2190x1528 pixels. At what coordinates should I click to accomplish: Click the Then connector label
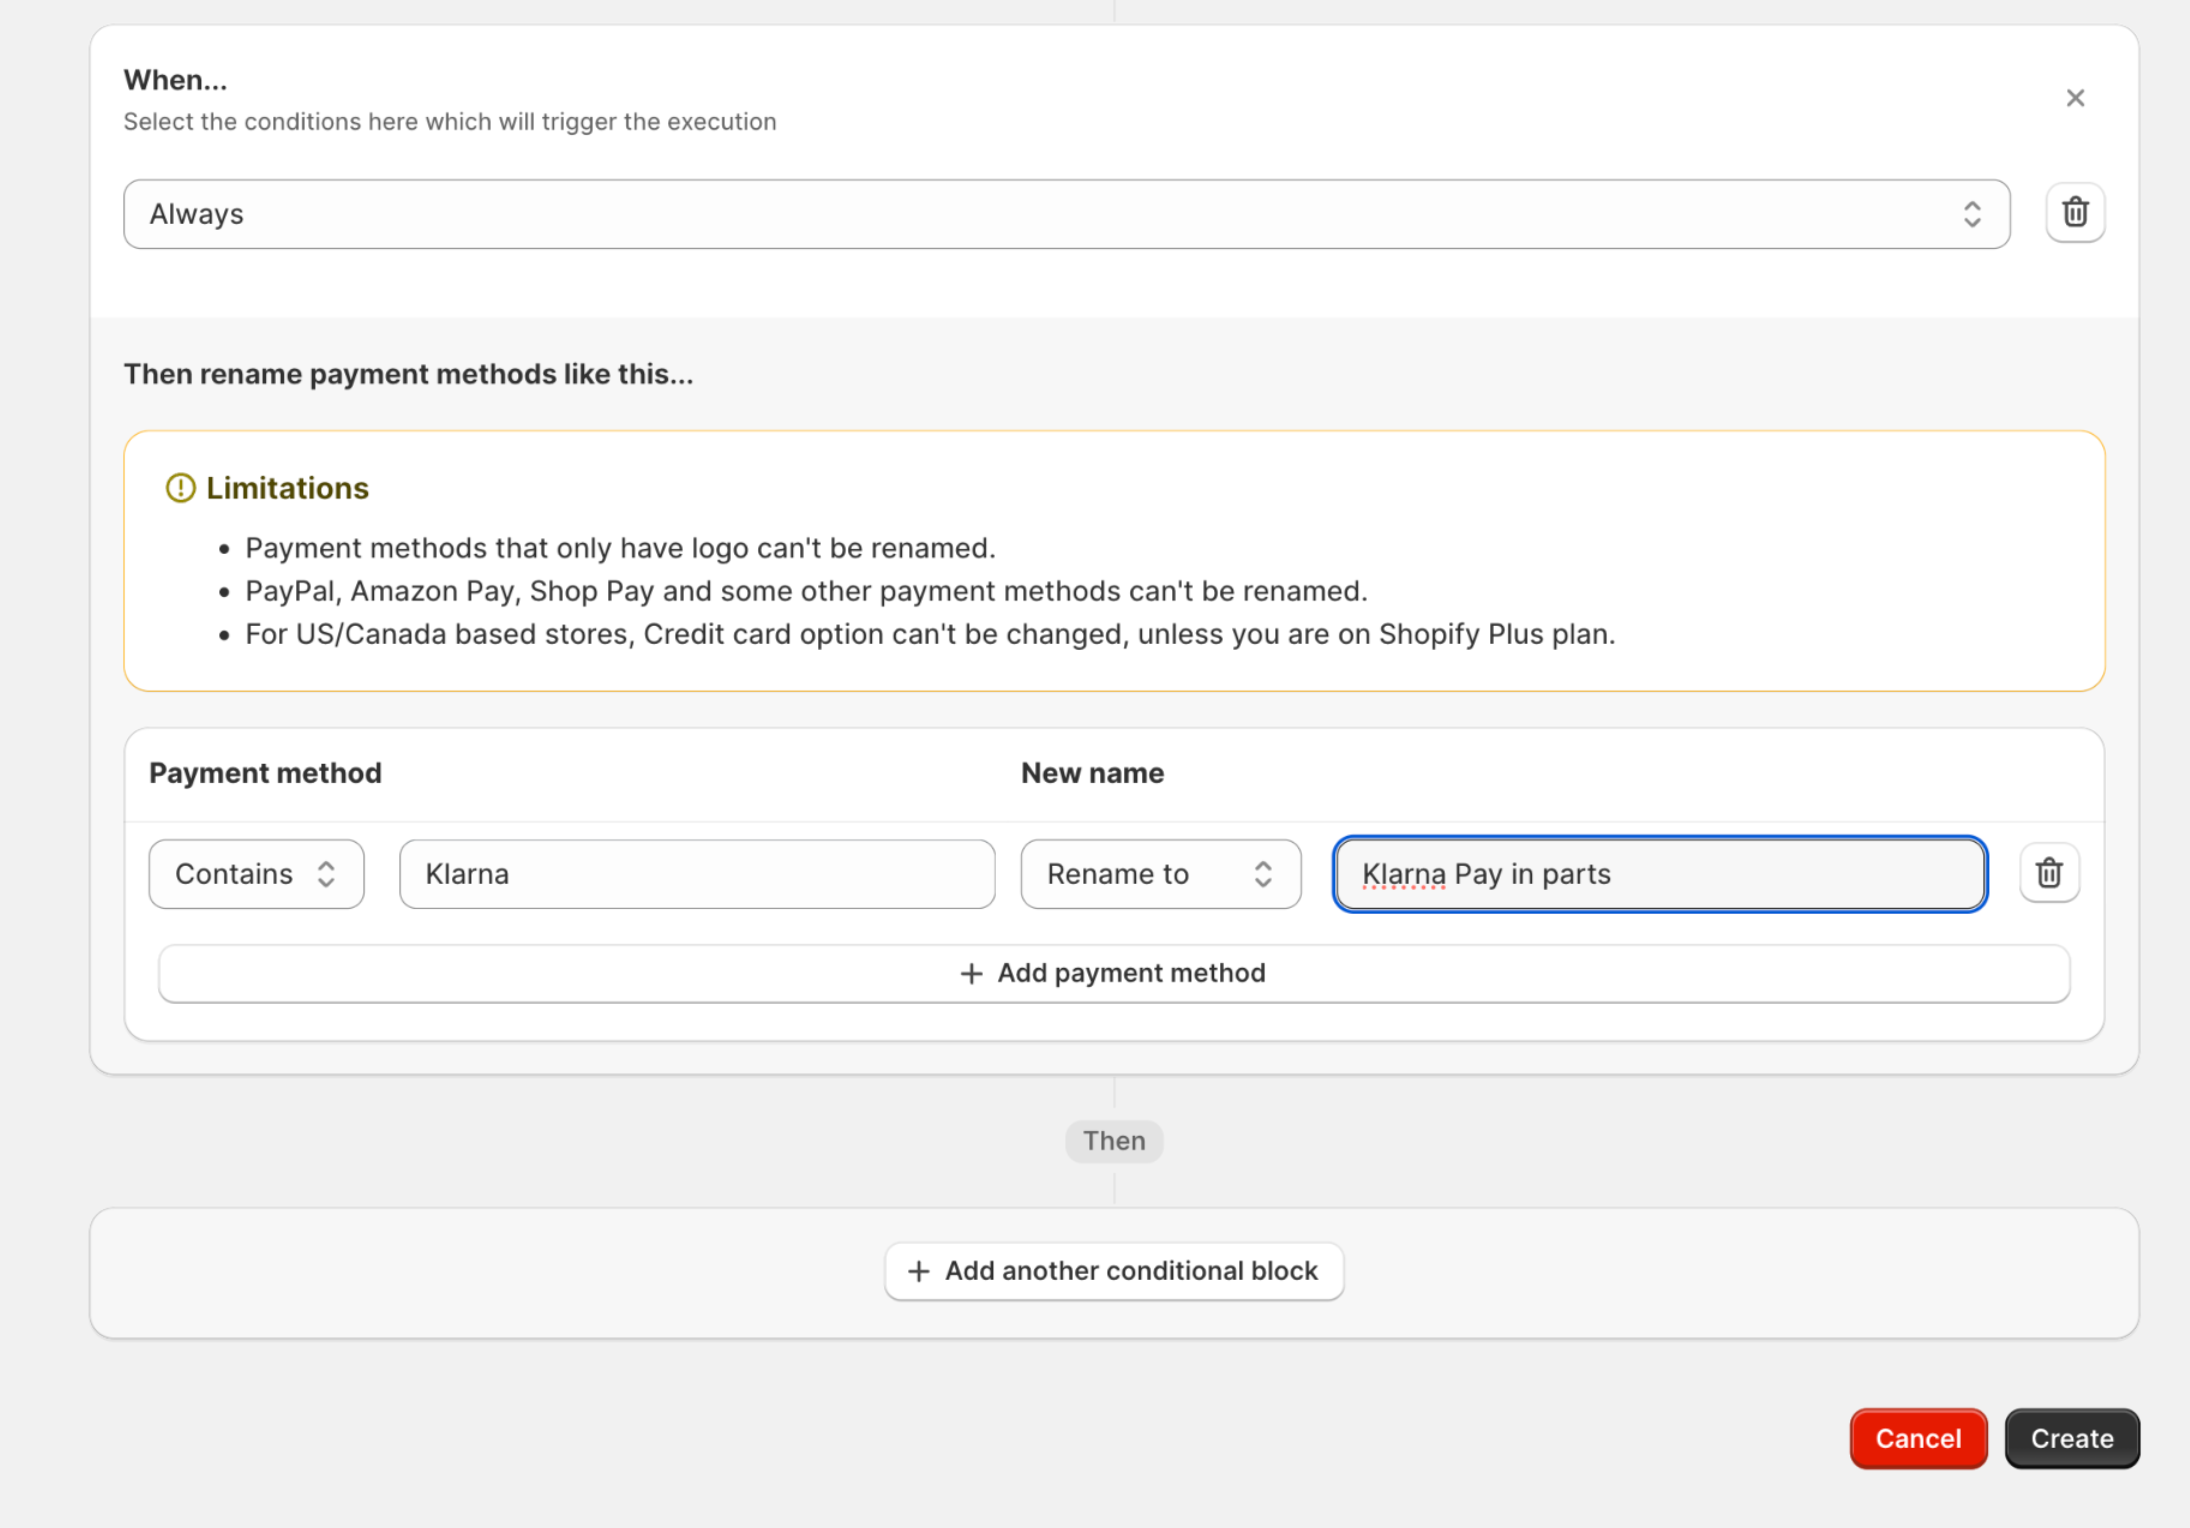1114,1141
